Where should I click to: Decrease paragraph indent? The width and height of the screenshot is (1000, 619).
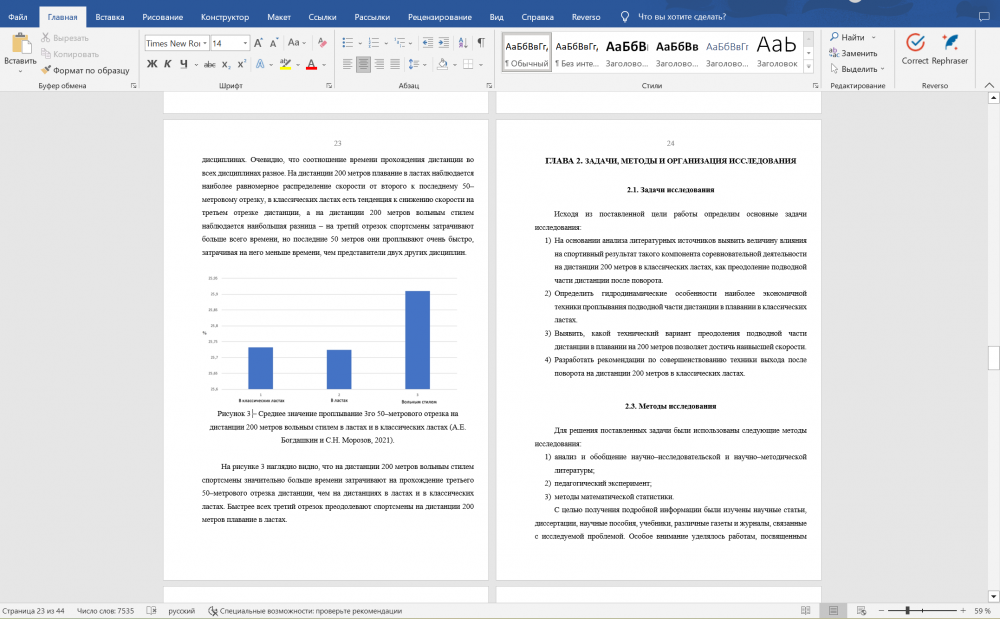(x=427, y=43)
